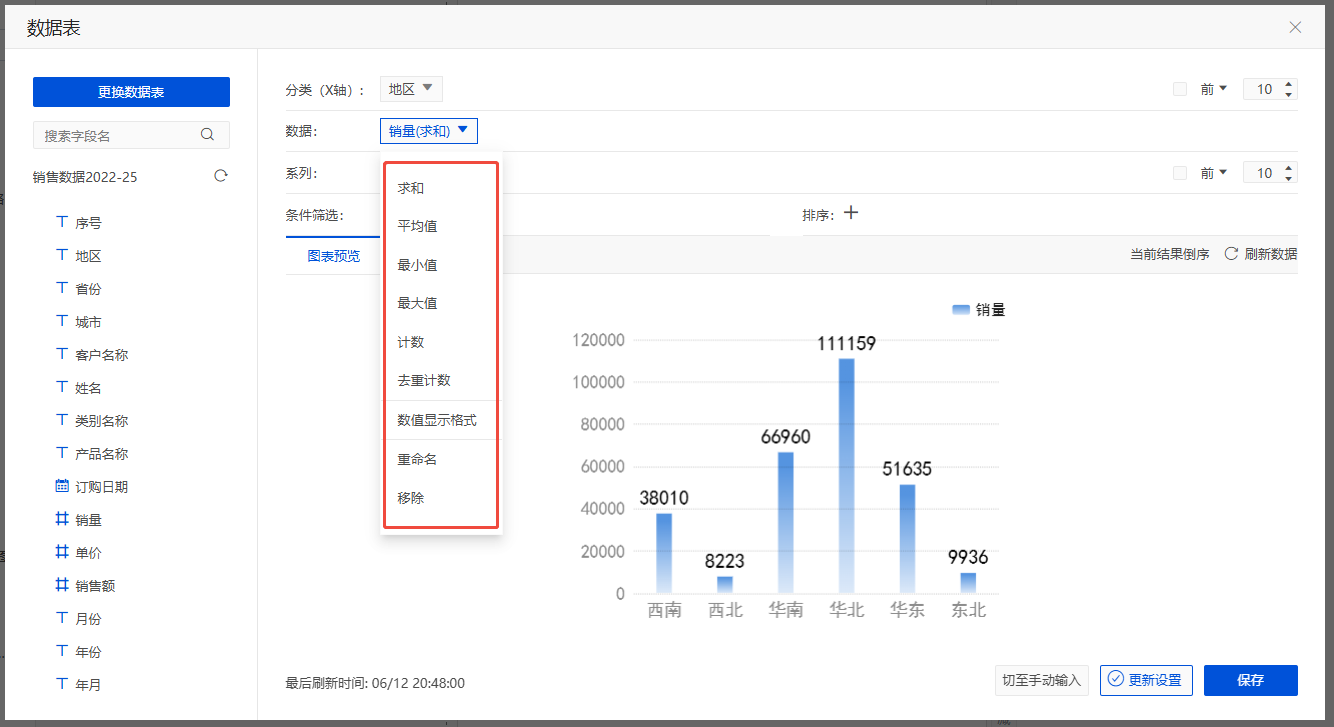This screenshot has height=727, width=1334.
Task: Open the 前 dropdown in 分类 row
Action: (1214, 89)
